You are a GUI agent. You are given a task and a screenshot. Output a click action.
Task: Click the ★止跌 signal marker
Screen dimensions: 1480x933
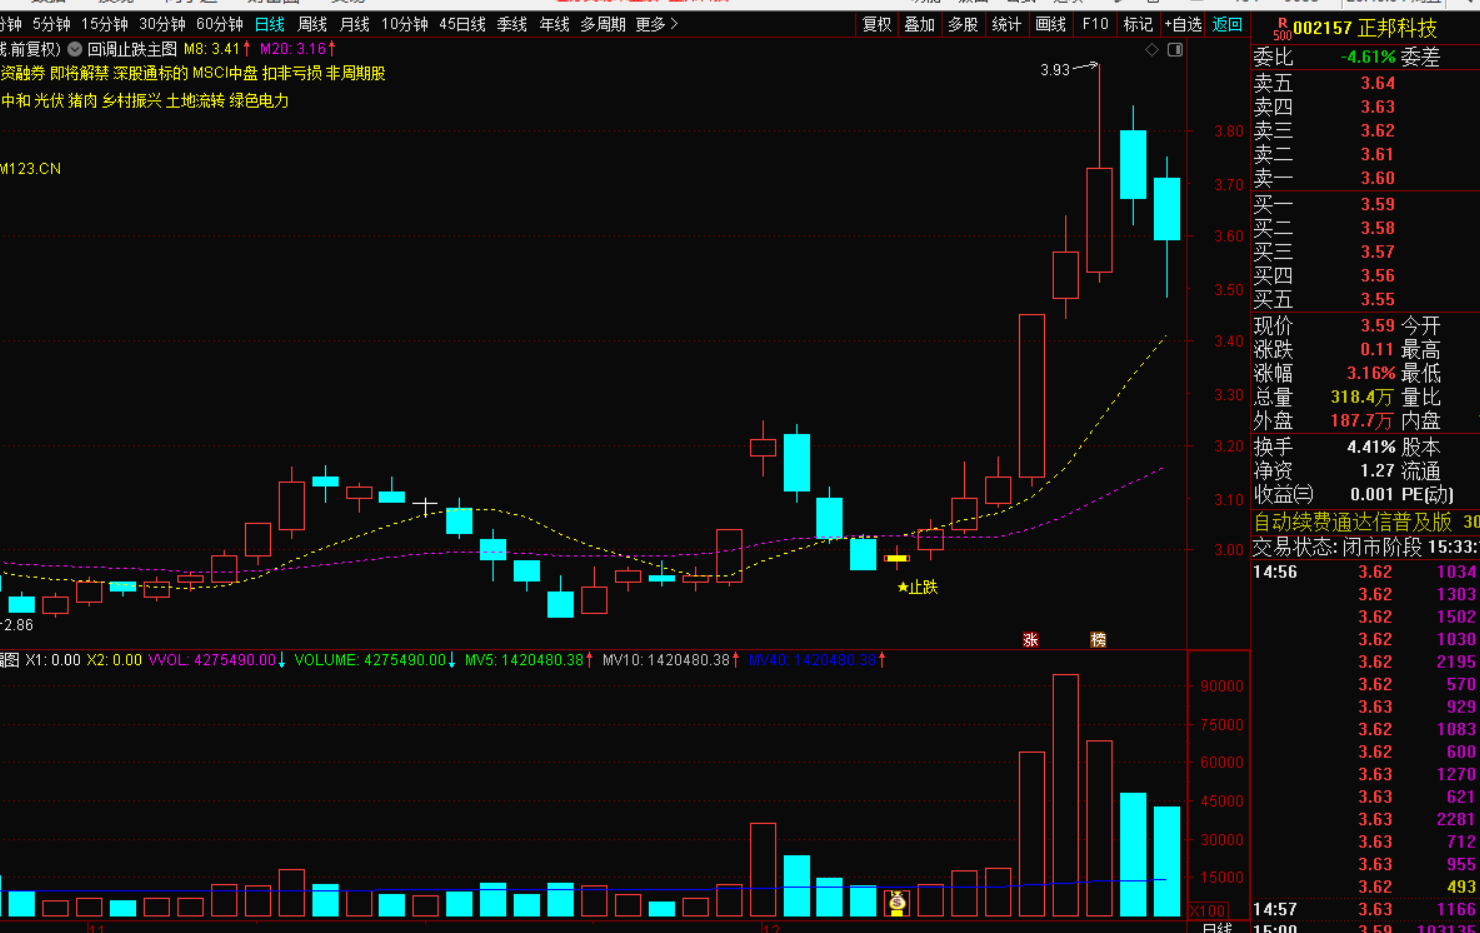coord(917,587)
